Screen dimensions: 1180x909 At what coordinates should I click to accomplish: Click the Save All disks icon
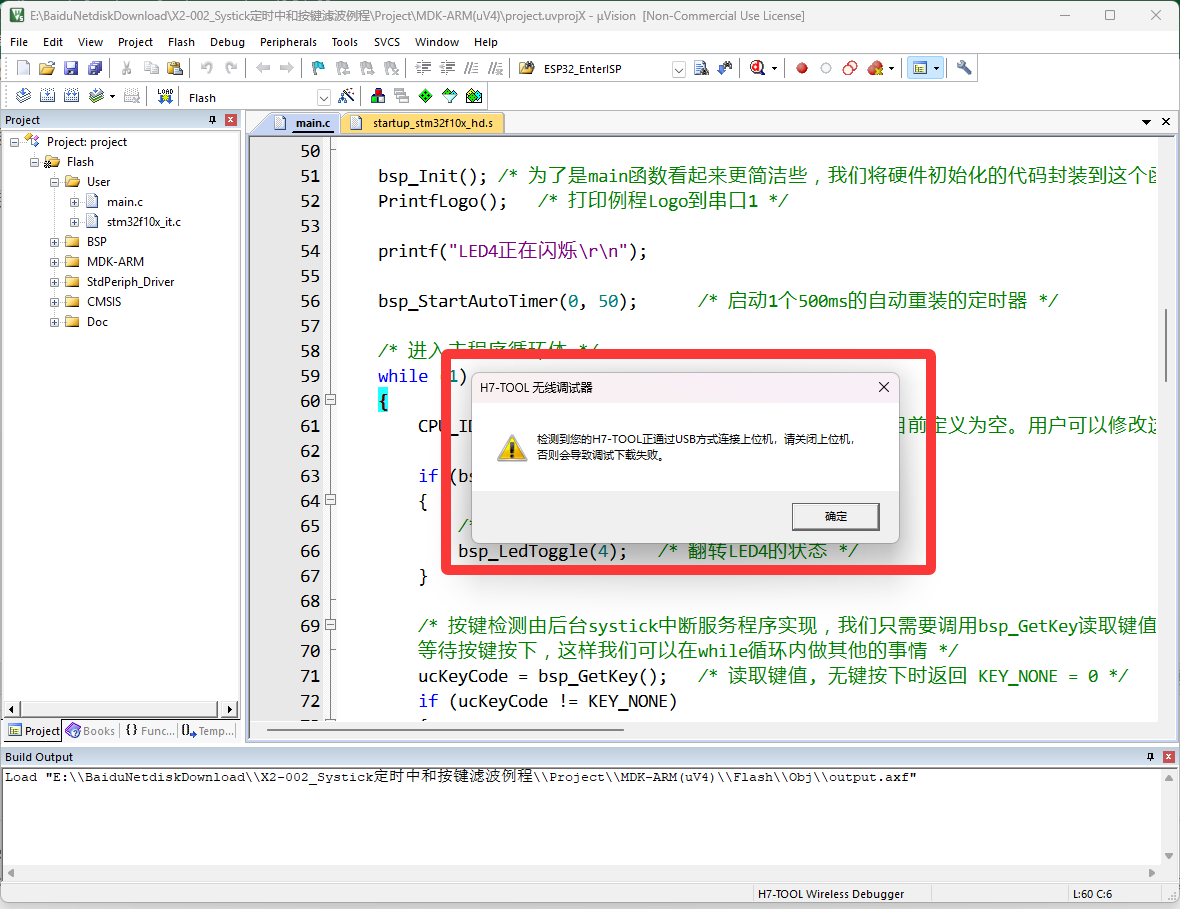click(95, 68)
